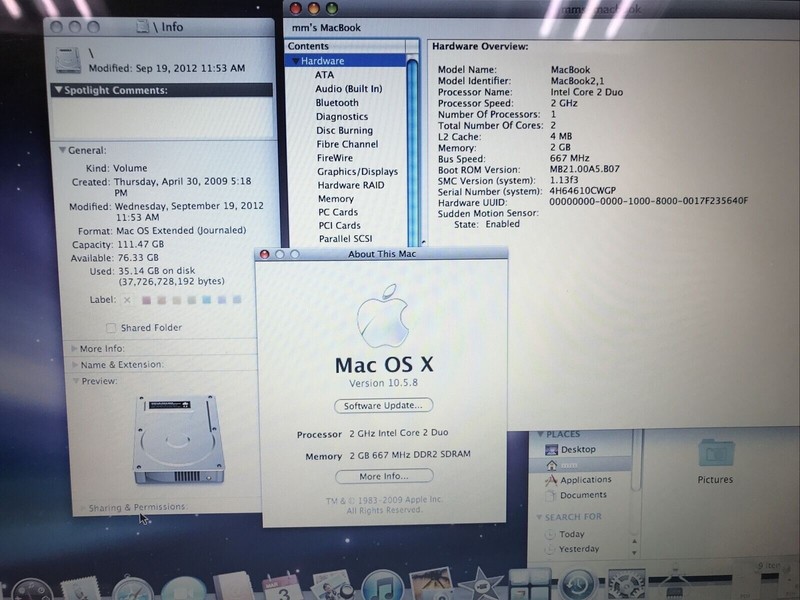Select the Pictures folder in Finder window
Viewport: 800px width, 600px height.
(x=715, y=453)
